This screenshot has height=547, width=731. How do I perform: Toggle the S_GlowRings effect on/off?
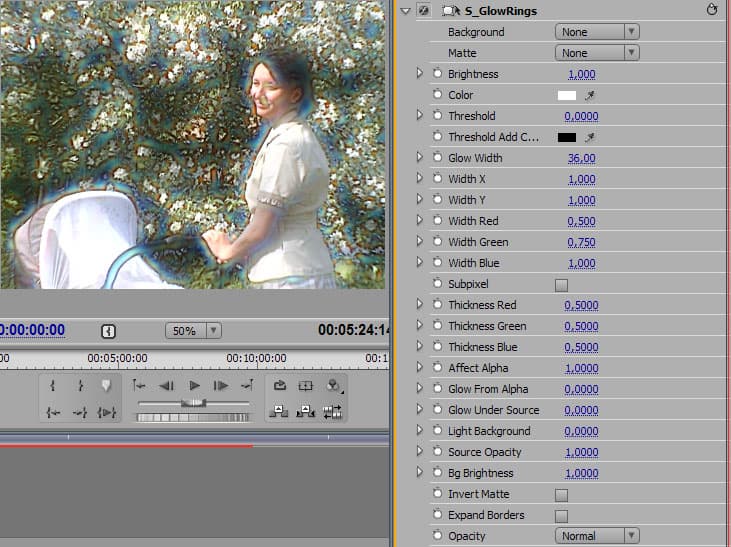423,11
